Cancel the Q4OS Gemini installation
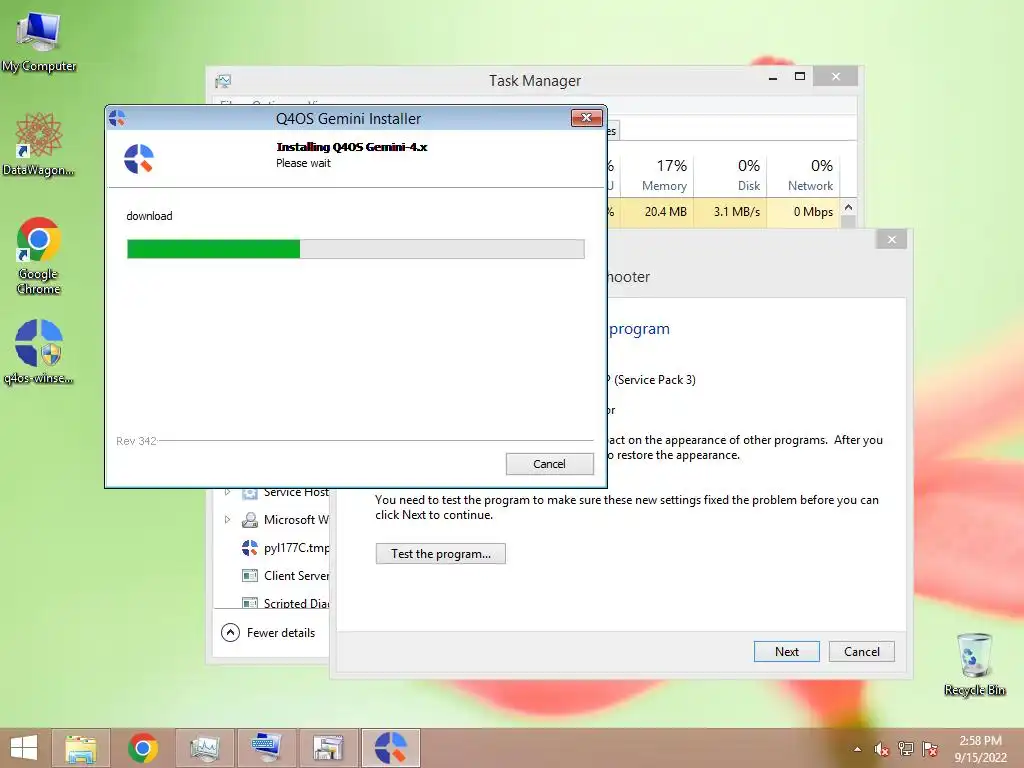Viewport: 1024px width, 768px height. pyautogui.click(x=549, y=464)
